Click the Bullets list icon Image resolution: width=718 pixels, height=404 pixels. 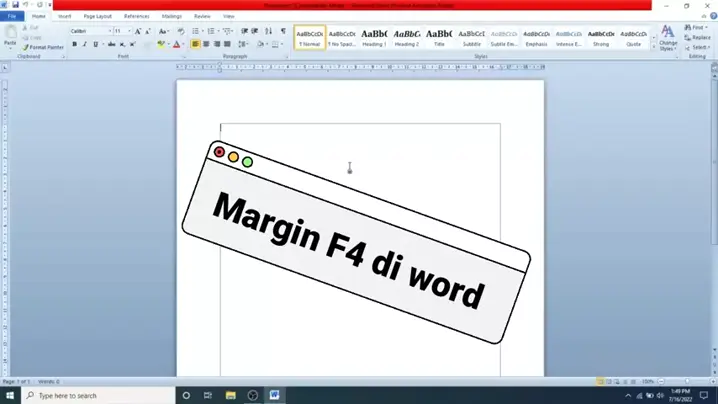(196, 31)
